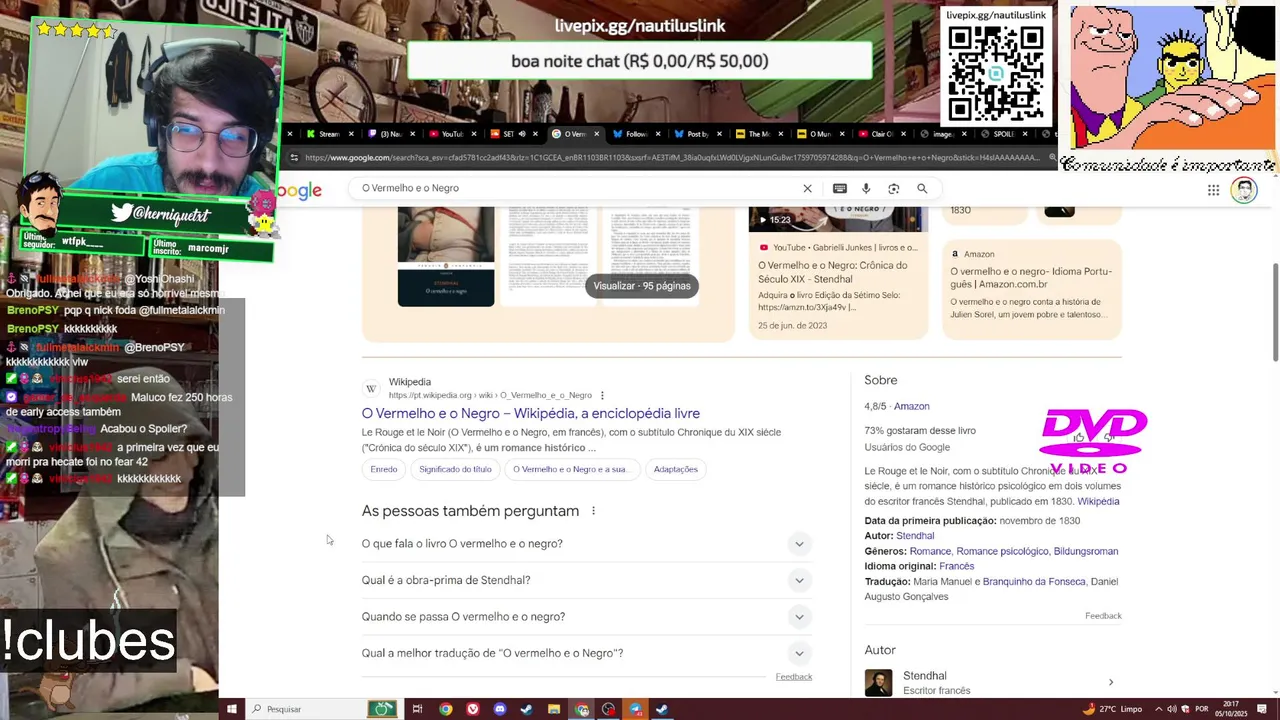Open the Stendhal author link in Sobre panel
1280x720 pixels.
(x=915, y=536)
